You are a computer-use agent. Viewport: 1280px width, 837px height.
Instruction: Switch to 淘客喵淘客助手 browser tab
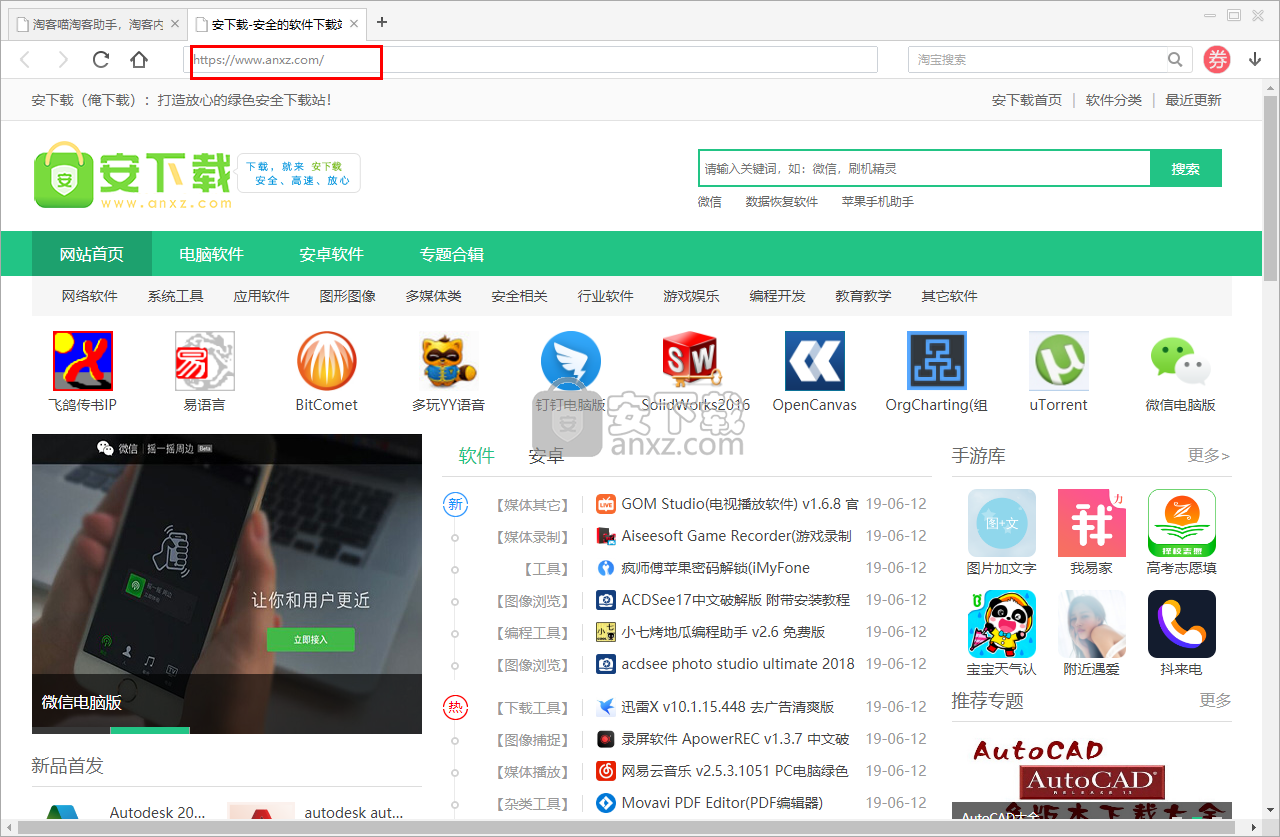95,23
